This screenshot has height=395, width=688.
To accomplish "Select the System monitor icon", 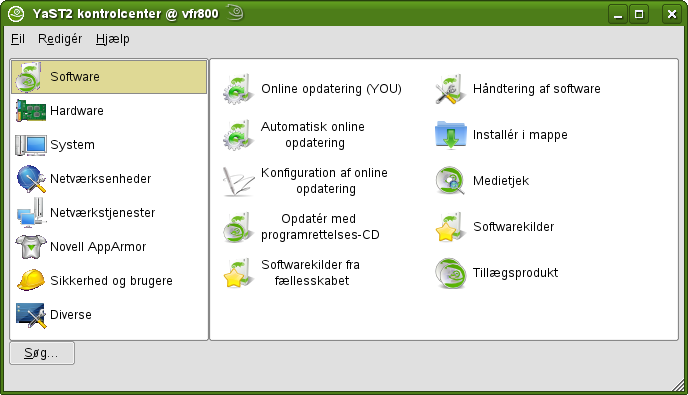I will click(x=31, y=145).
